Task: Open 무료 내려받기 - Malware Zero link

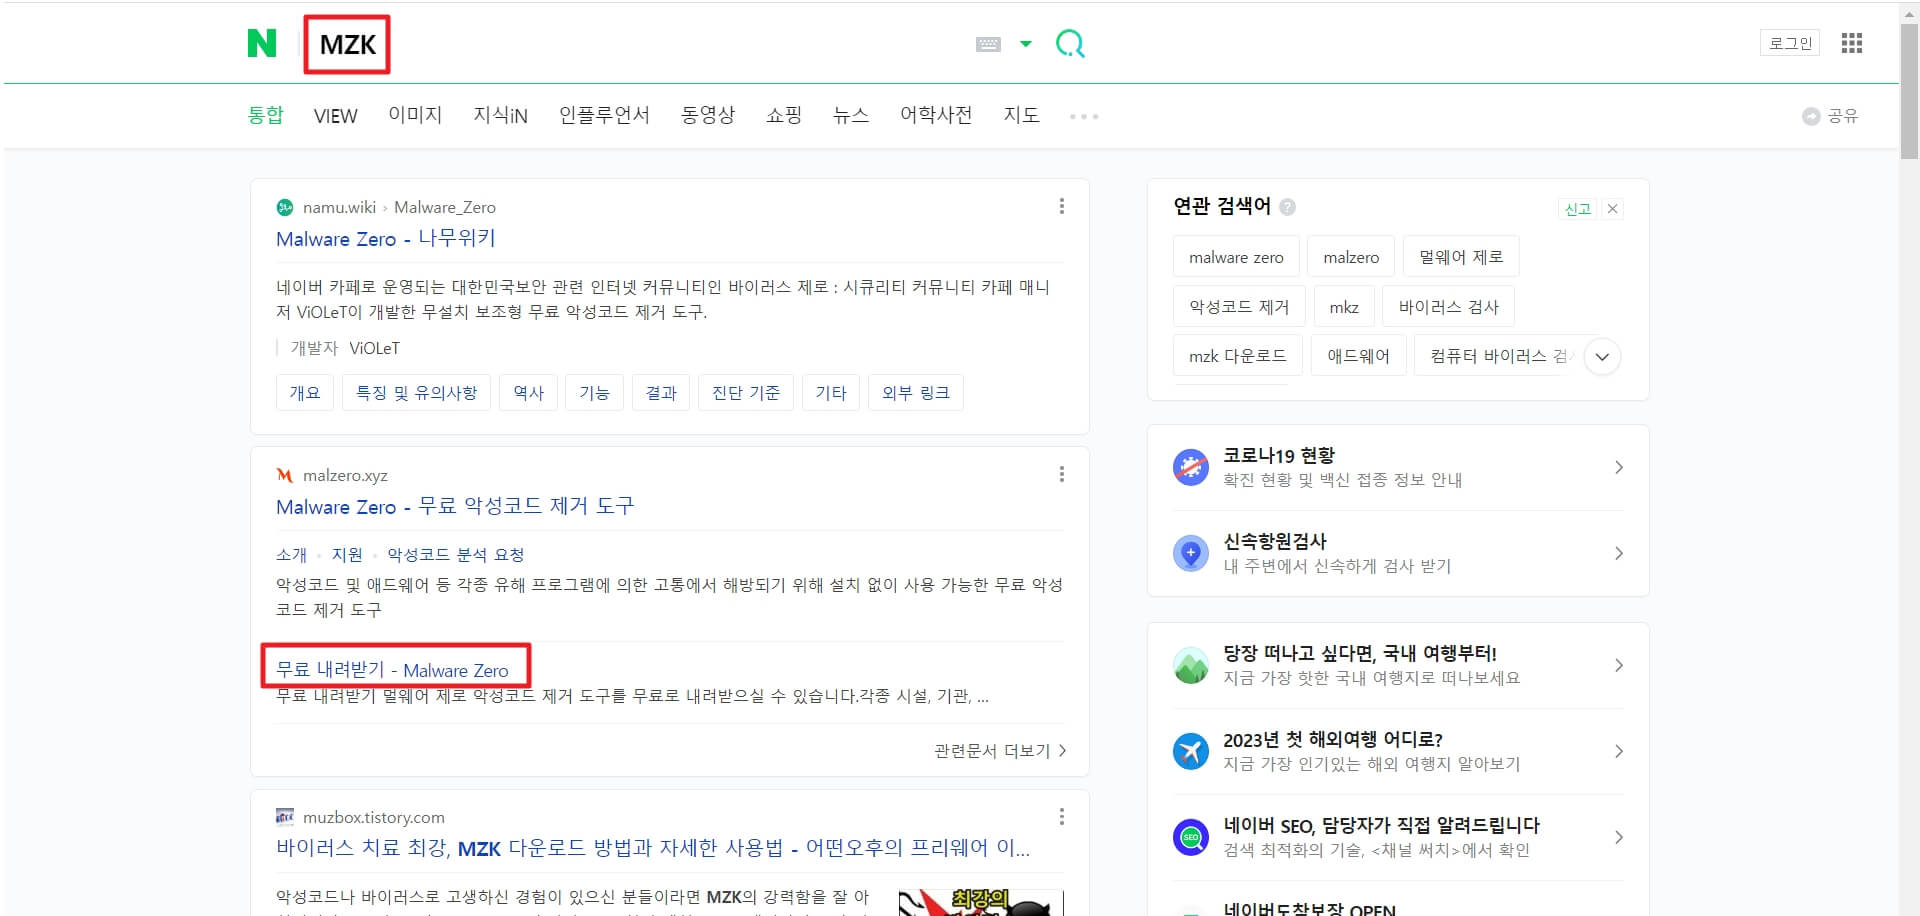Action: click(392, 669)
